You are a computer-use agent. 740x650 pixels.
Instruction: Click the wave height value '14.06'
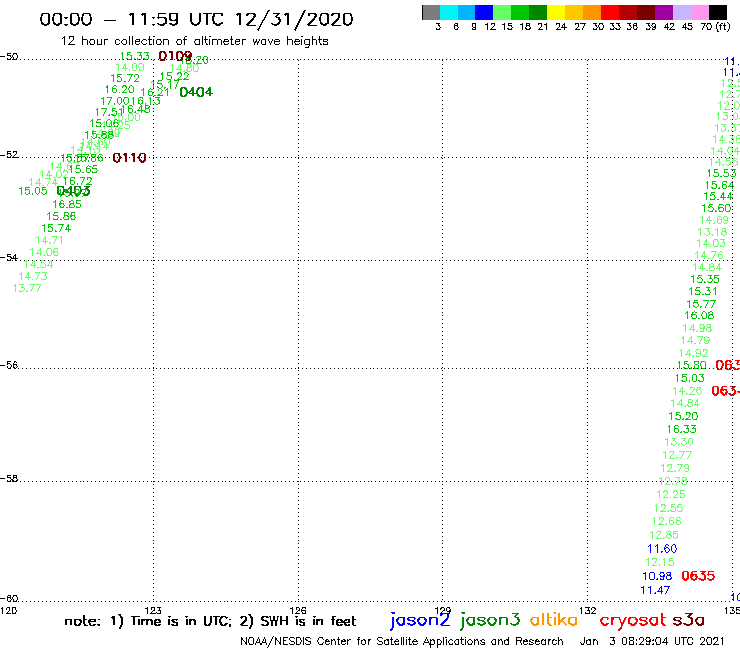tap(44, 252)
